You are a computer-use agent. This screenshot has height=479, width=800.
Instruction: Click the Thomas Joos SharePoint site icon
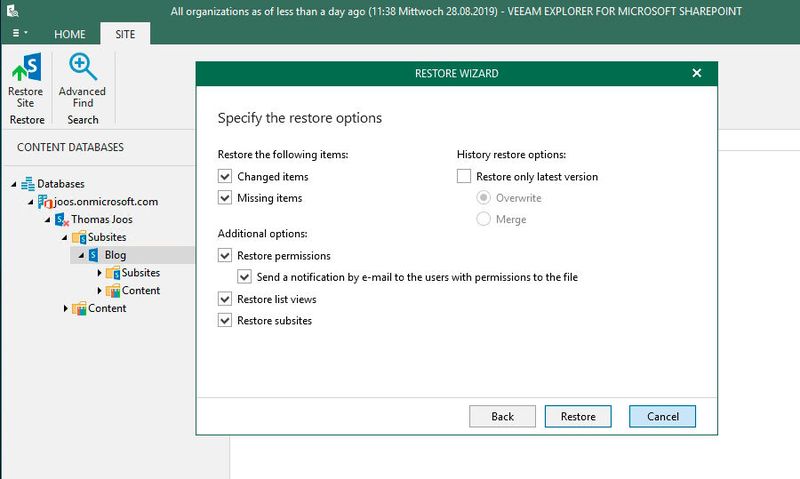coord(62,219)
